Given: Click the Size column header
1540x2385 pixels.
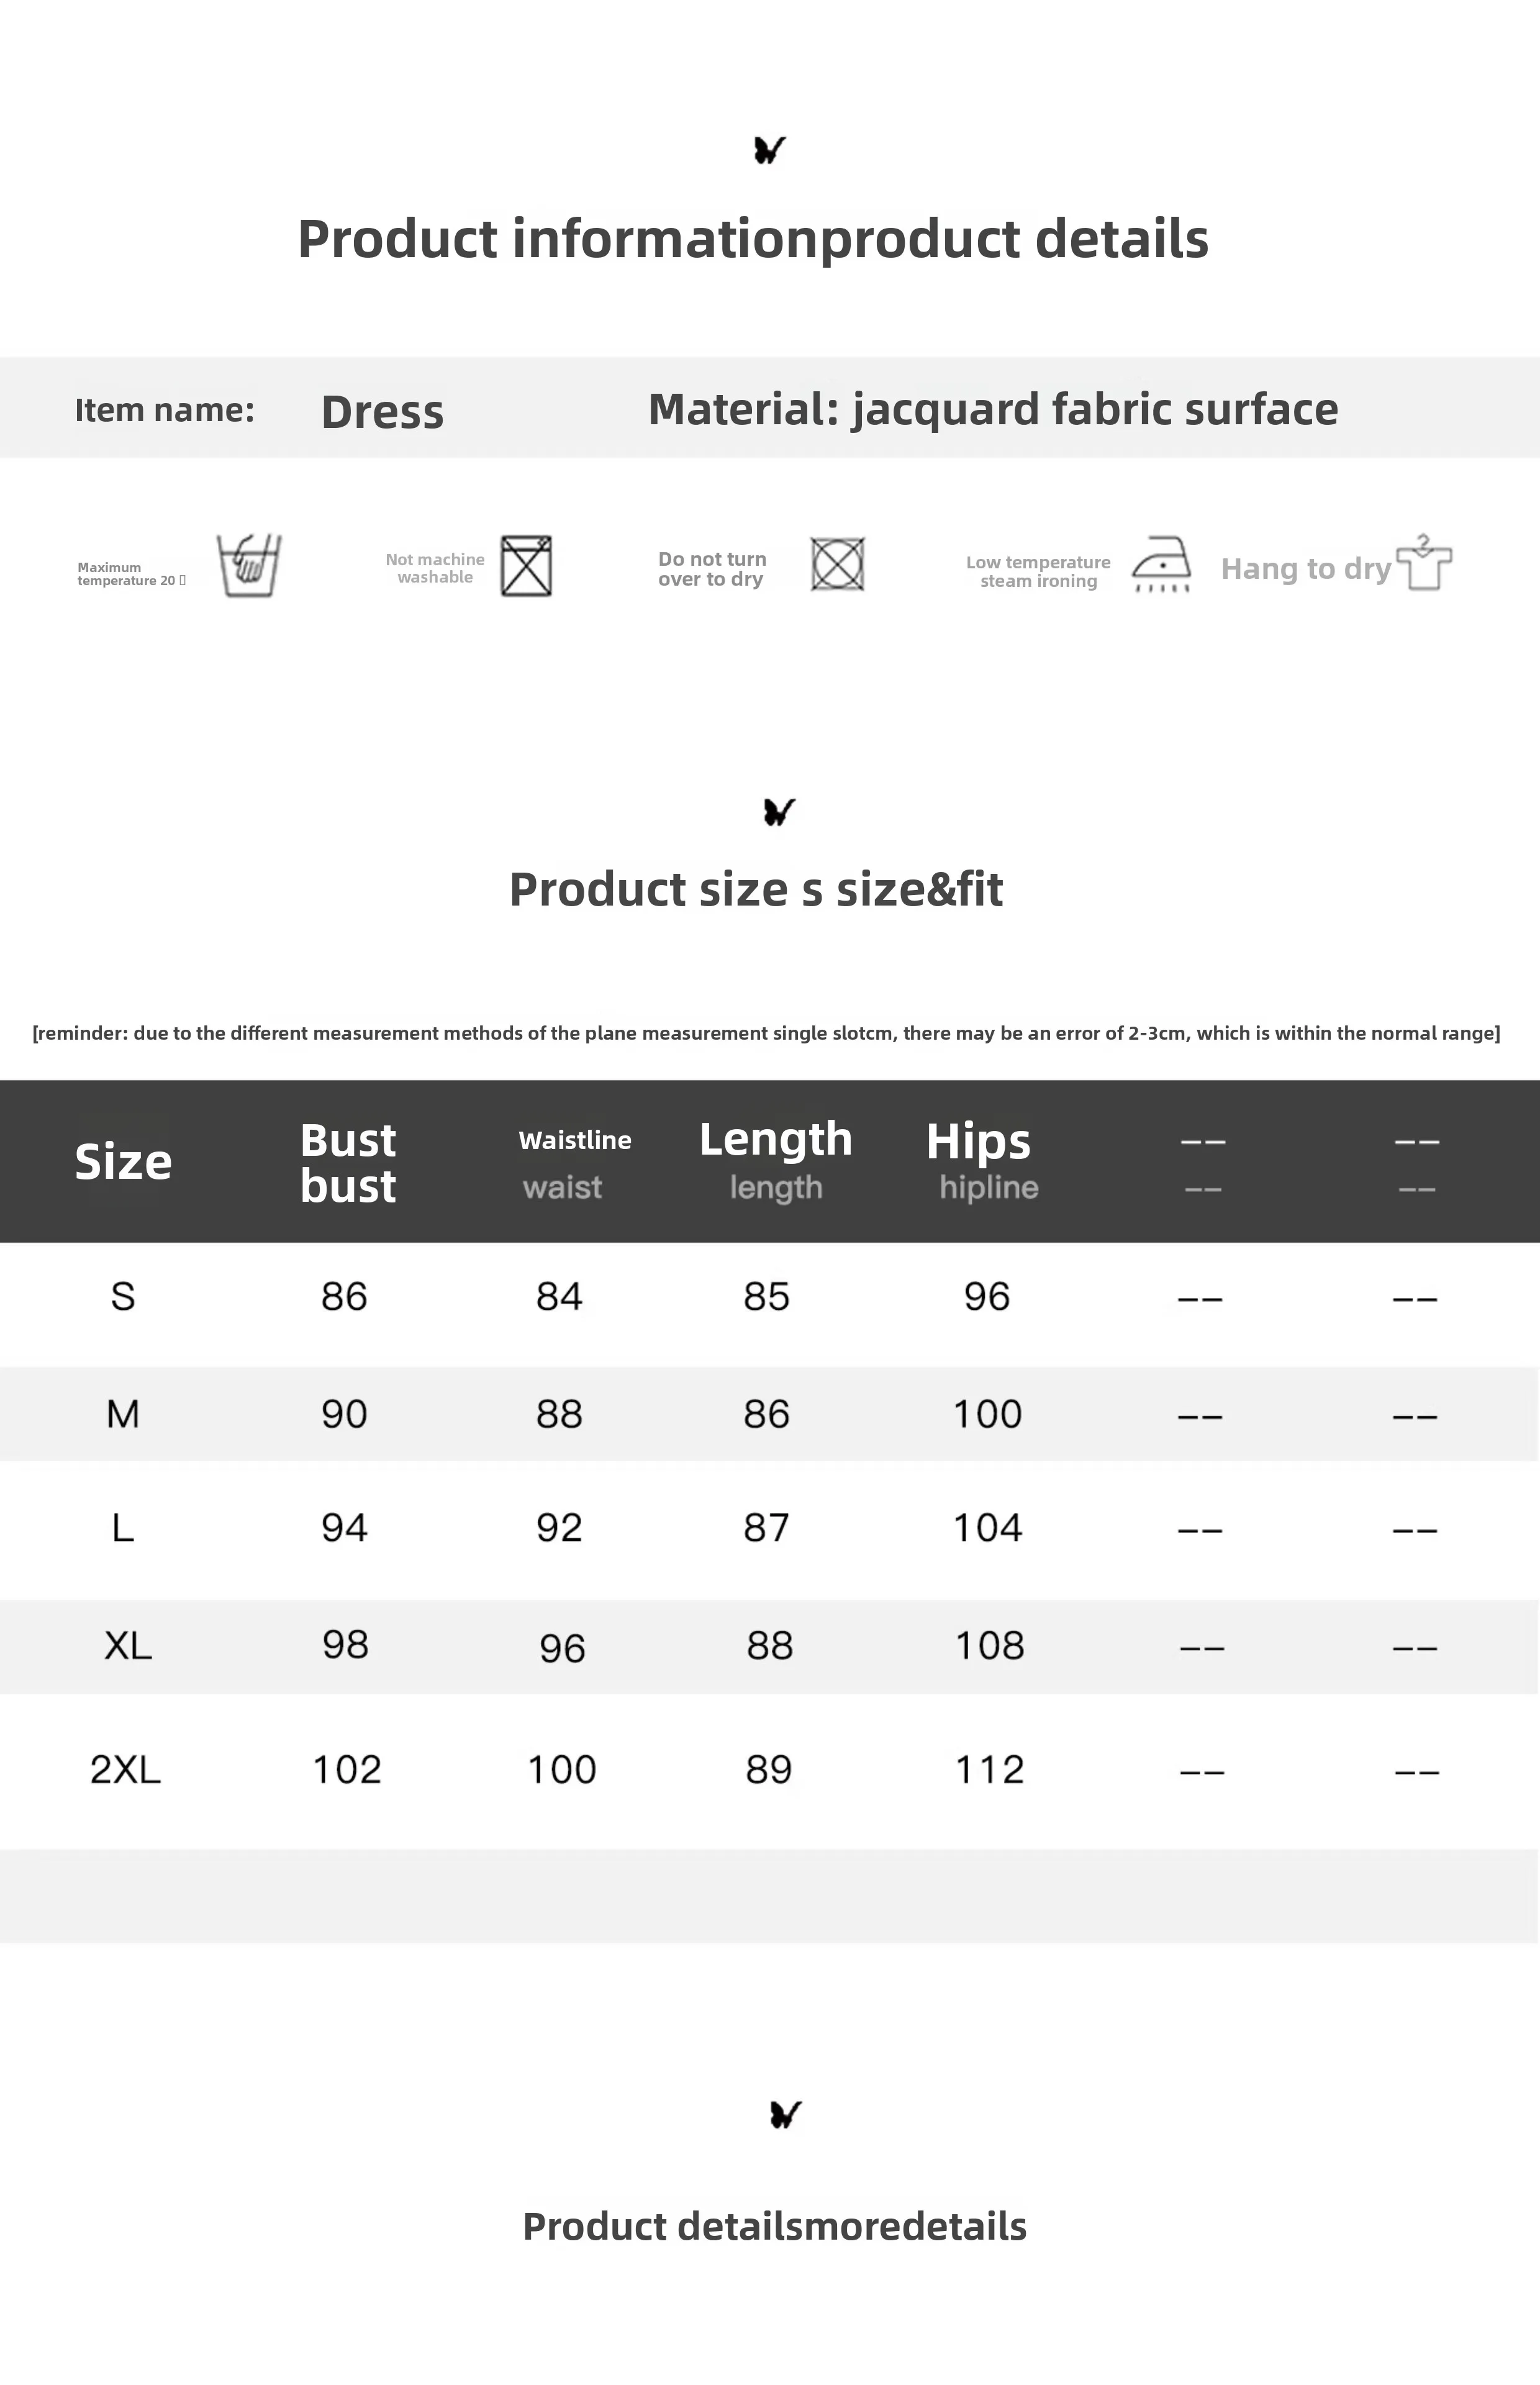Looking at the screenshot, I should pos(123,1161).
